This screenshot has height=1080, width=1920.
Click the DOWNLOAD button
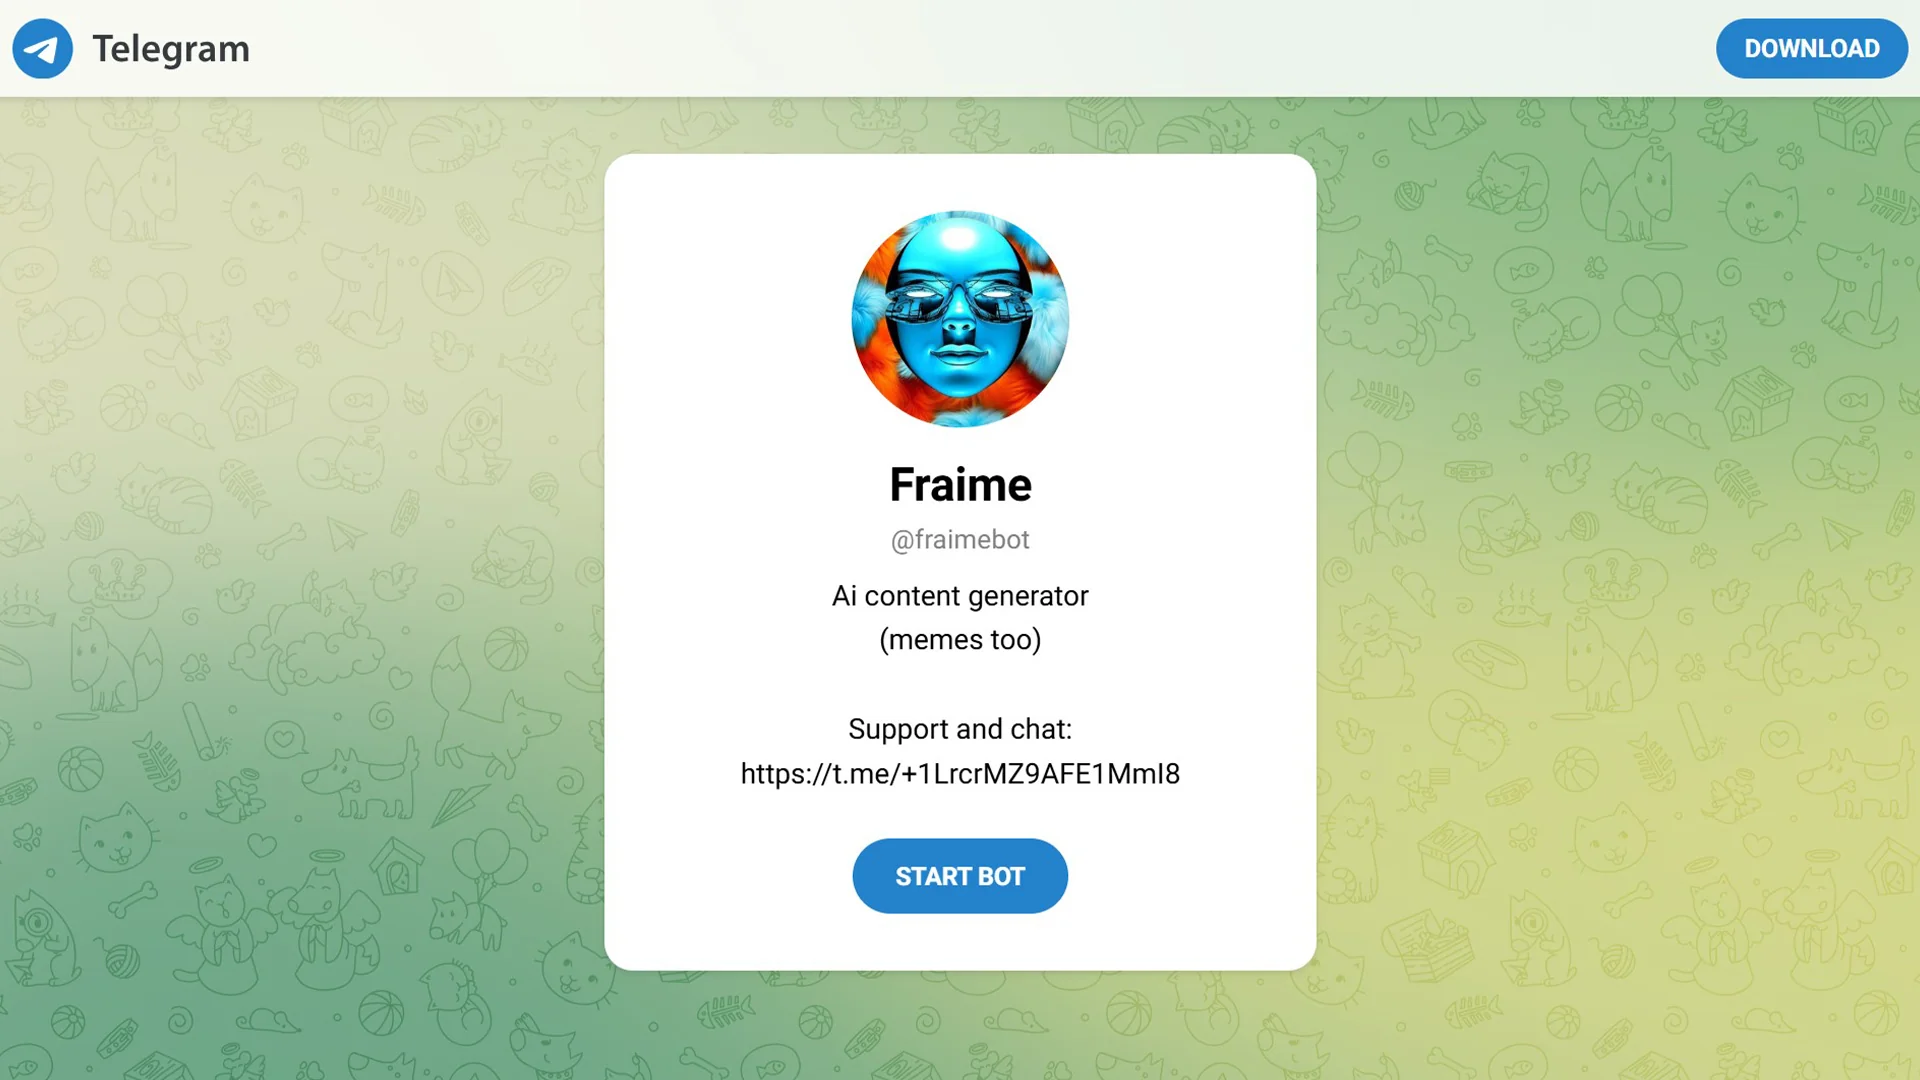[x=1812, y=48]
